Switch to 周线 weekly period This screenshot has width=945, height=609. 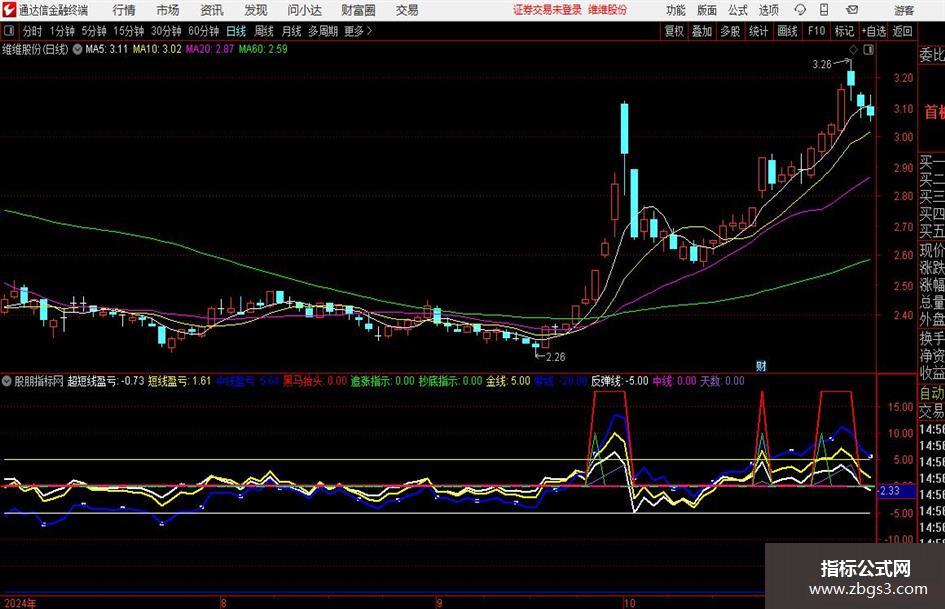point(263,31)
